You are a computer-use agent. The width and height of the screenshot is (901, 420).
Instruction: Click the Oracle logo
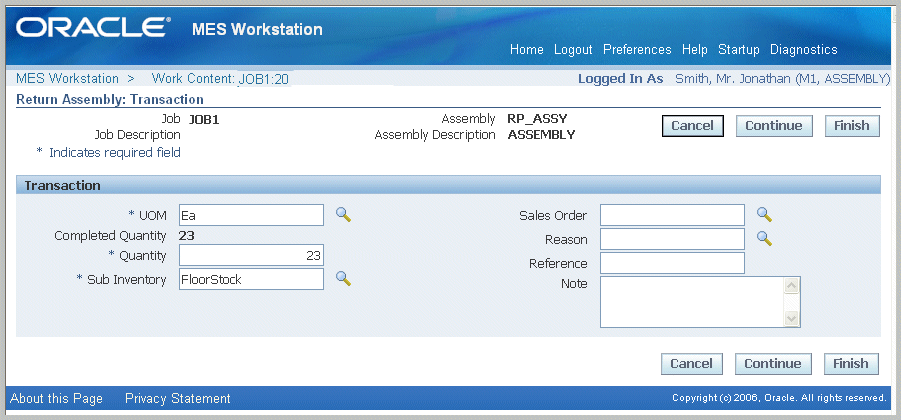point(94,28)
